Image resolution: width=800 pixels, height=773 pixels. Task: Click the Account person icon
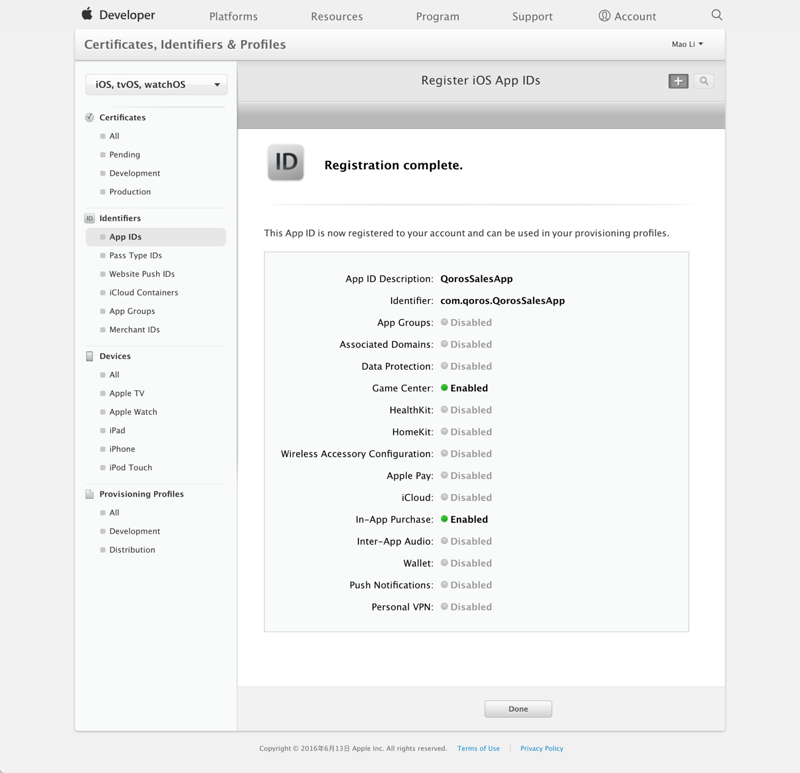click(604, 16)
